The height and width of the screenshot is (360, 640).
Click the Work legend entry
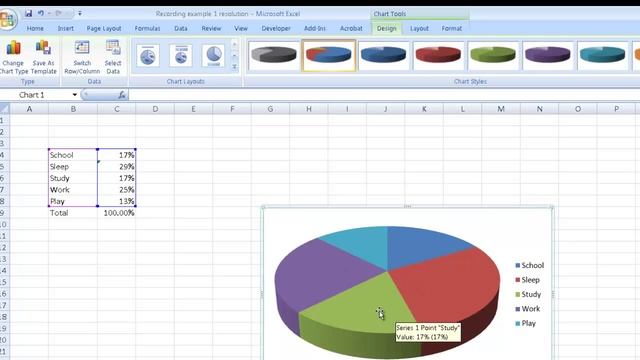coord(527,309)
